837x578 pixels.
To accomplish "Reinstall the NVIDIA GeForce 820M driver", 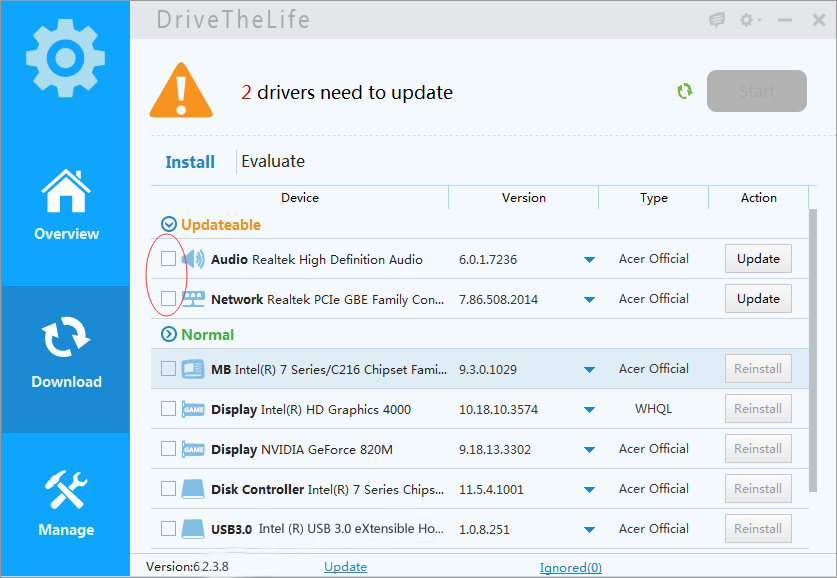I will coord(758,449).
